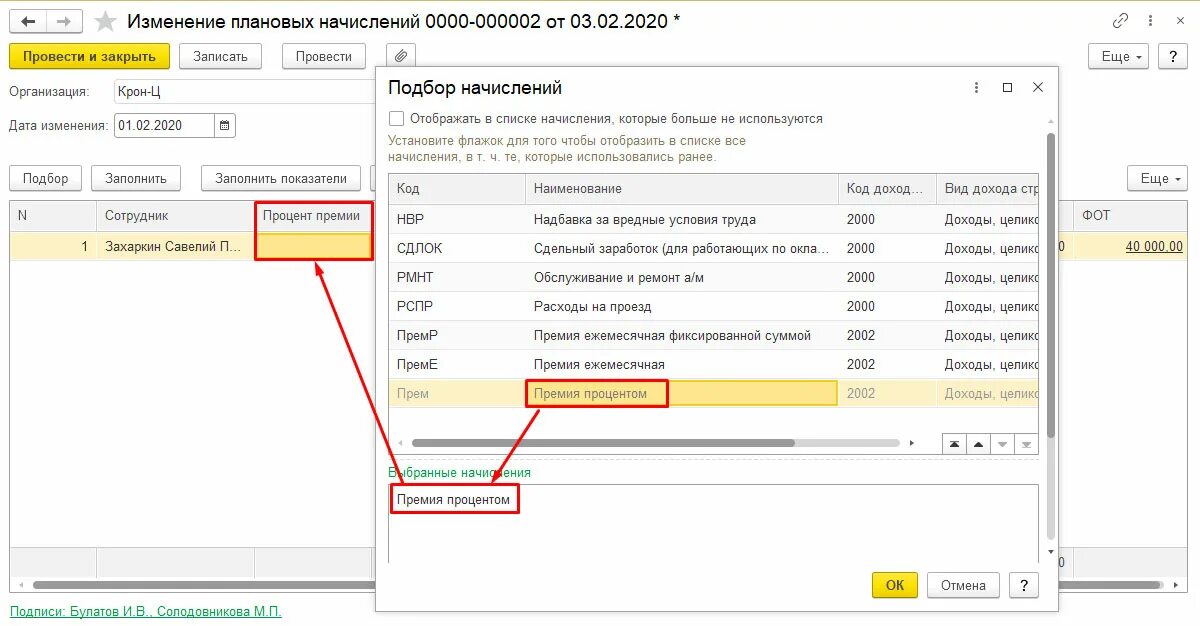Click the main table horizontal scrollbar
The height and width of the screenshot is (626, 1200).
[x=600, y=585]
